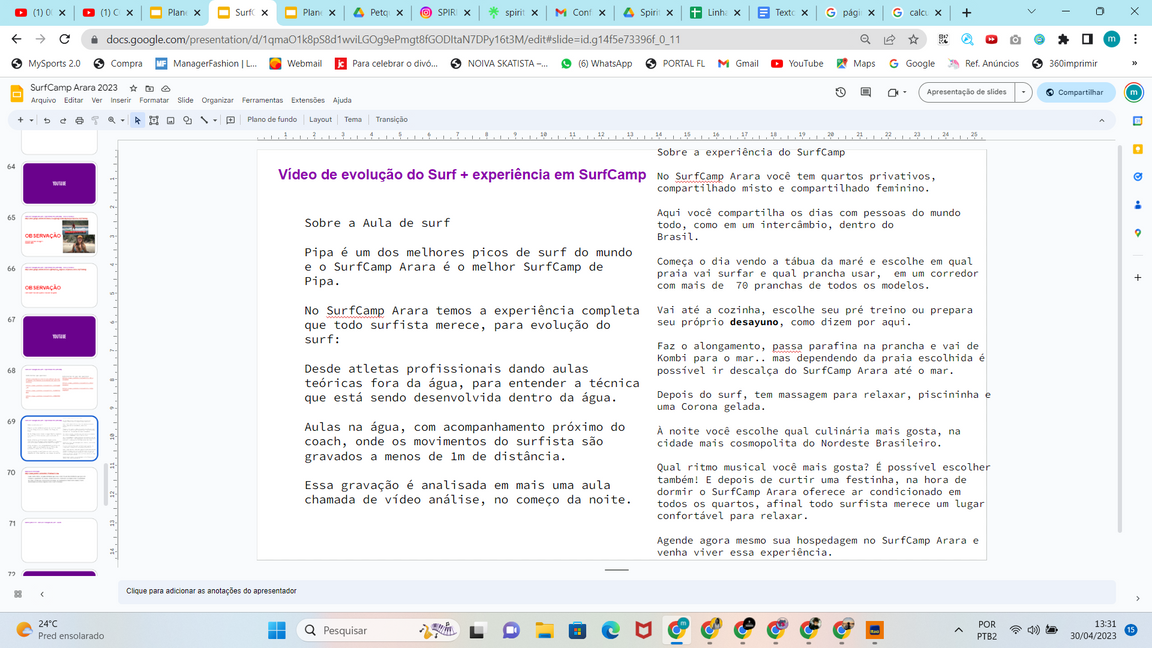Open the new slide layout dropdown arrow

pyautogui.click(x=31, y=120)
